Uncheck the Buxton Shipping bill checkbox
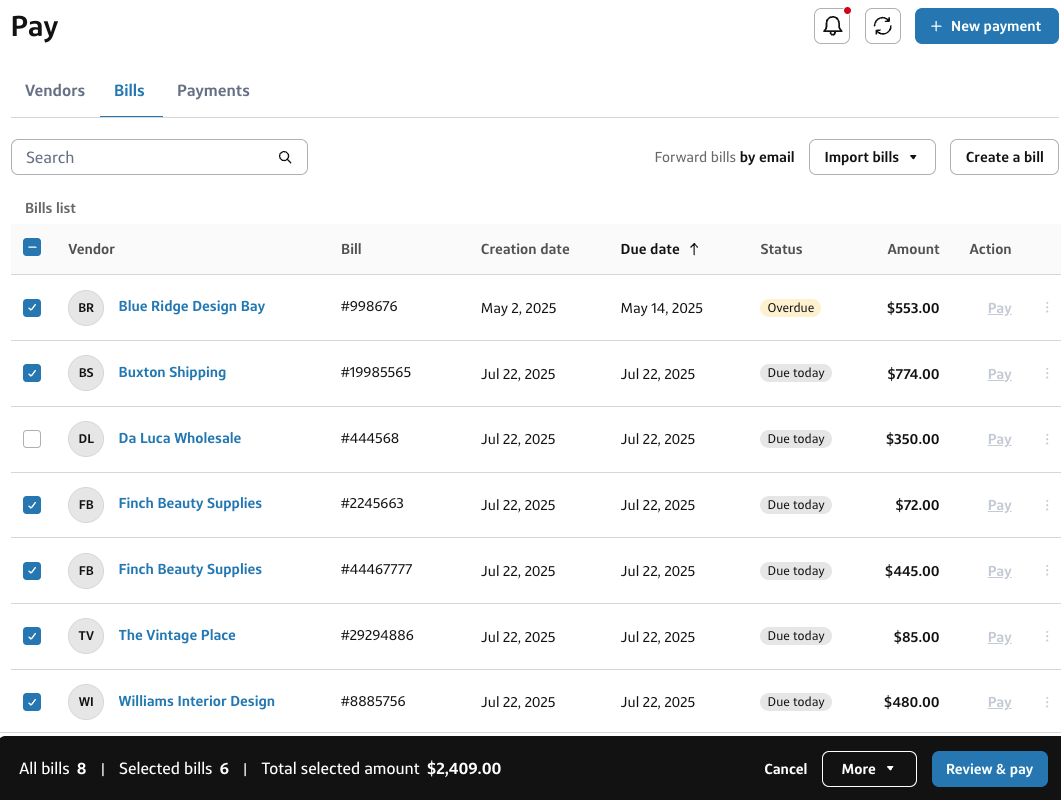 [32, 373]
